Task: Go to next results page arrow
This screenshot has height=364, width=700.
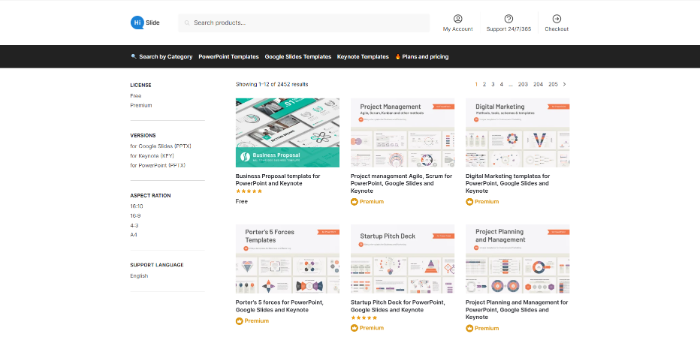Action: [564, 84]
